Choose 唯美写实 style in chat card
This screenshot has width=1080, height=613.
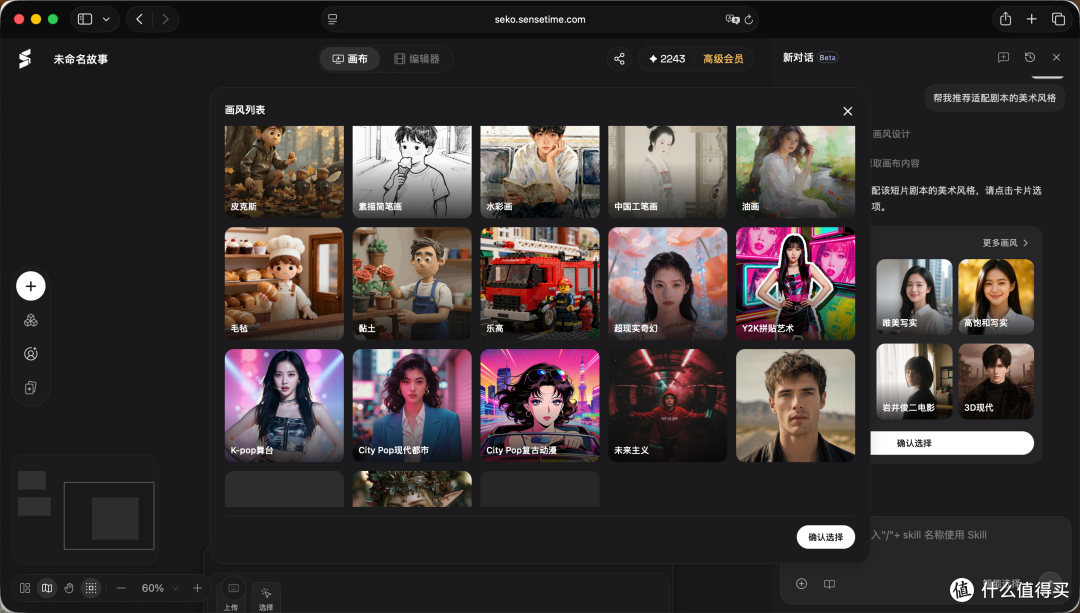point(914,297)
